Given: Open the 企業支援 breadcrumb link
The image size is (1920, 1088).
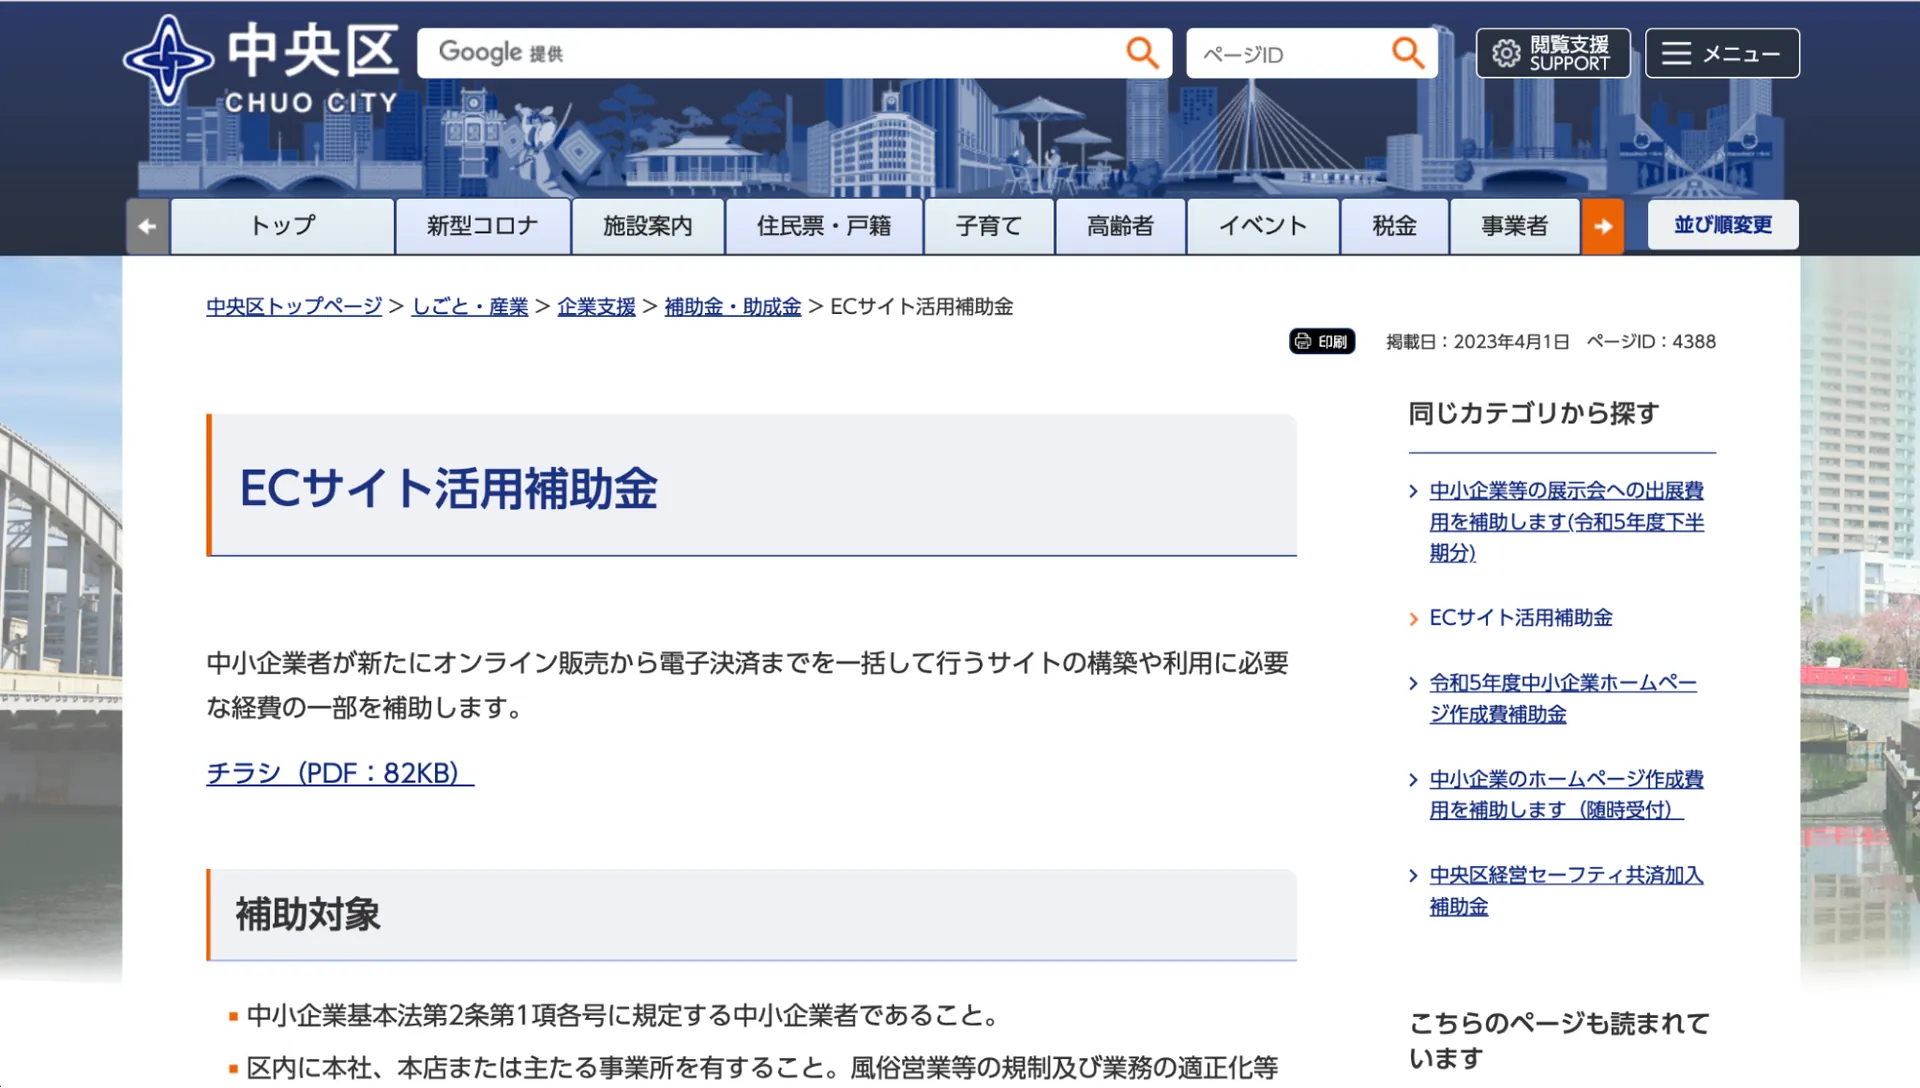Looking at the screenshot, I should [x=596, y=307].
